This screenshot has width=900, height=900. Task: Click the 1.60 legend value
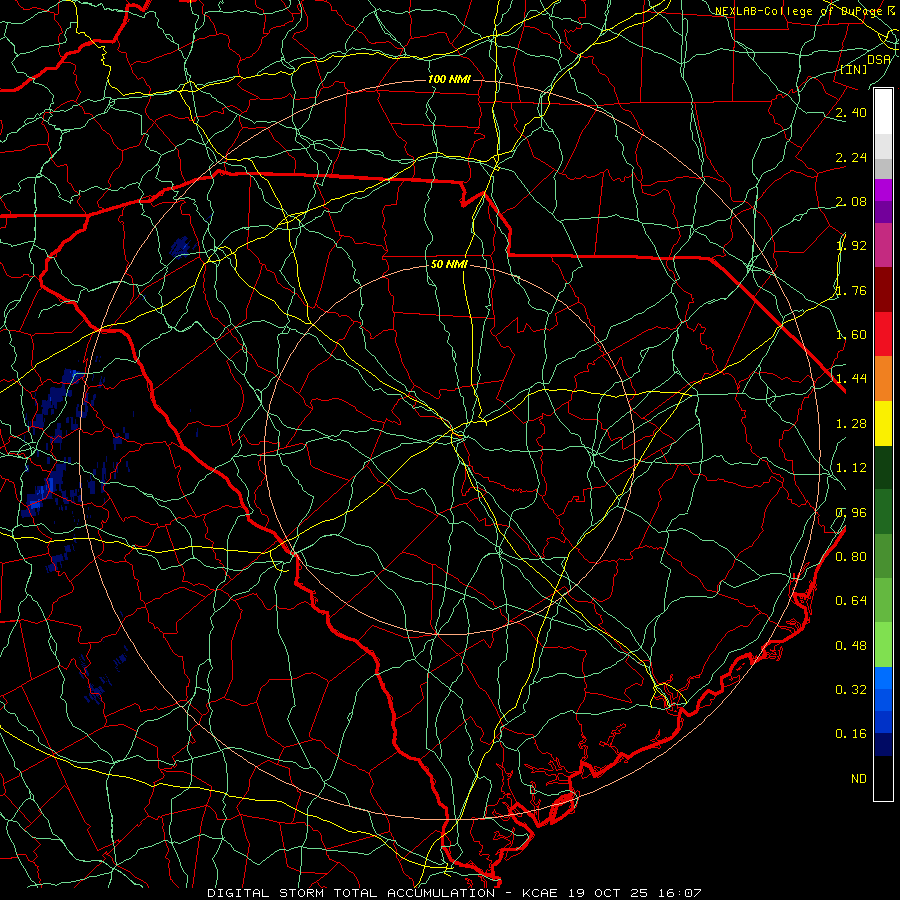[x=851, y=335]
